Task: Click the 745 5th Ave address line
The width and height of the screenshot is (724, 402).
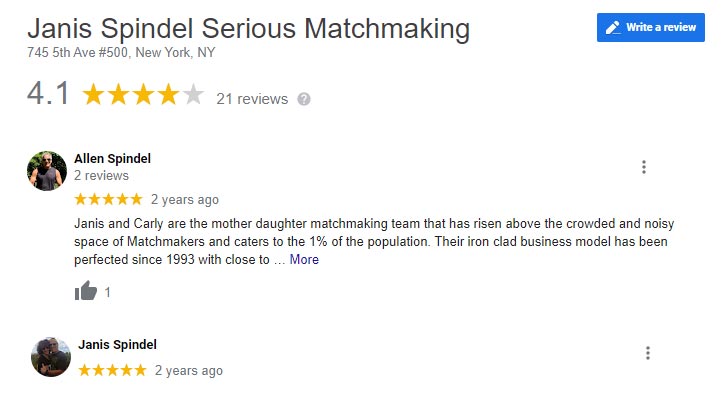Action: point(121,53)
